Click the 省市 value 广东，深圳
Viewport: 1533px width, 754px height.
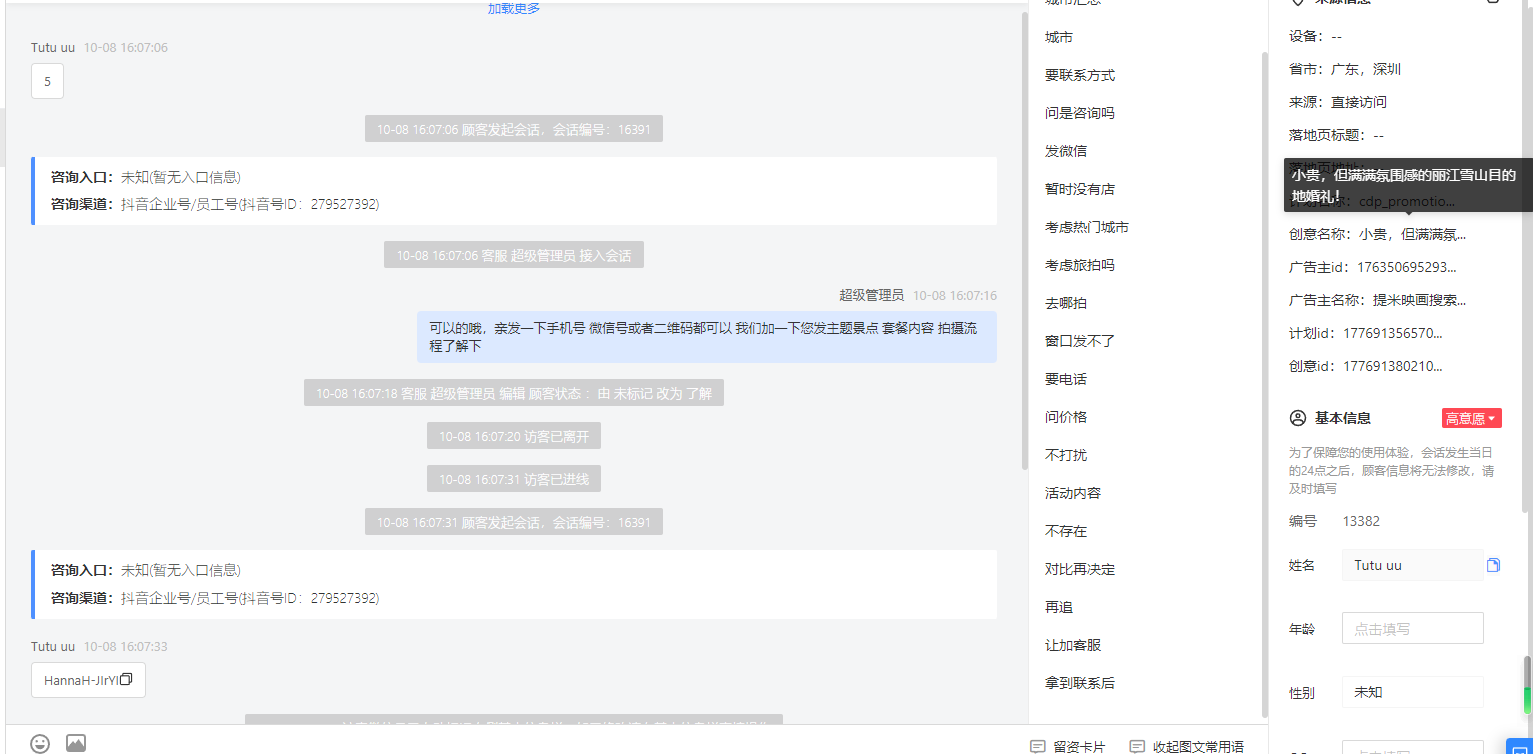[x=1366, y=69]
